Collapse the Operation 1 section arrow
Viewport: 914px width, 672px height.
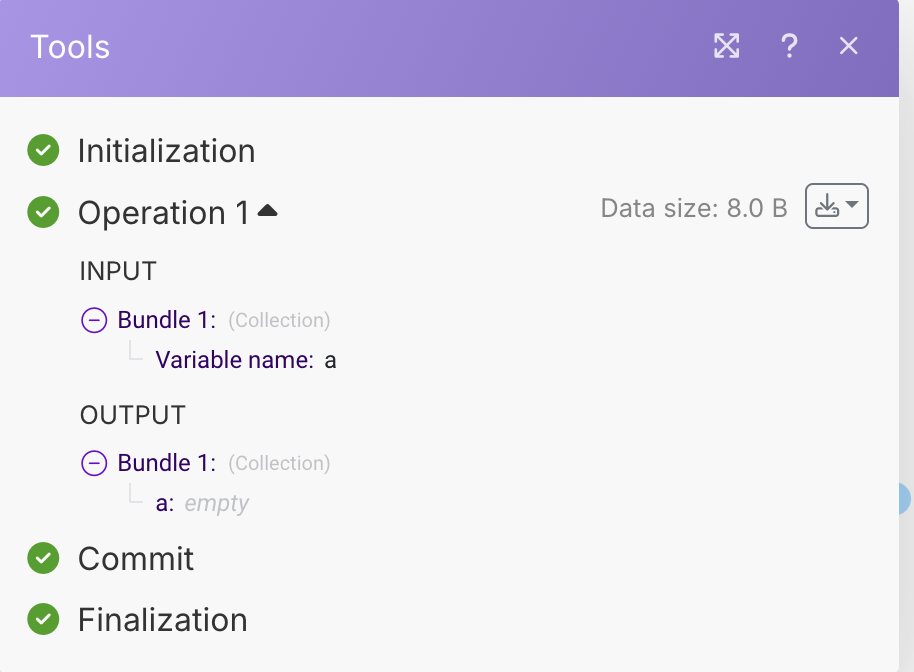point(267,211)
